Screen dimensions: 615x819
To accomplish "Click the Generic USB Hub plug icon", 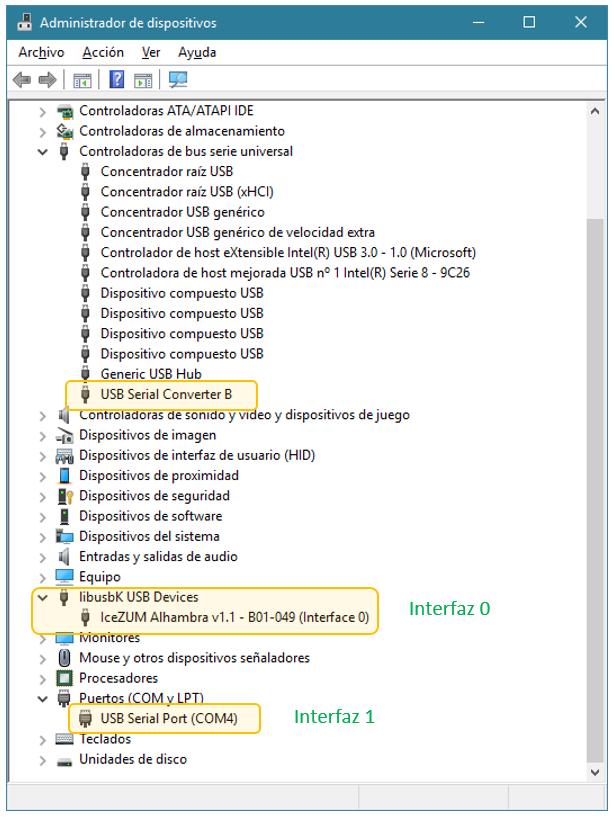I will pyautogui.click(x=85, y=374).
